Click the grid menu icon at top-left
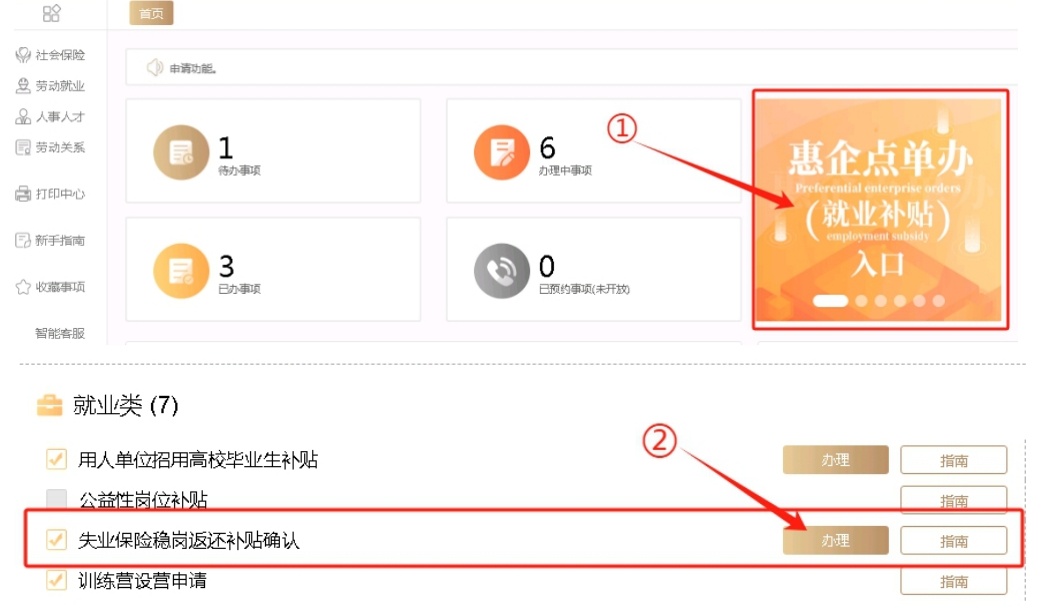This screenshot has height=615, width=1041. [x=51, y=13]
